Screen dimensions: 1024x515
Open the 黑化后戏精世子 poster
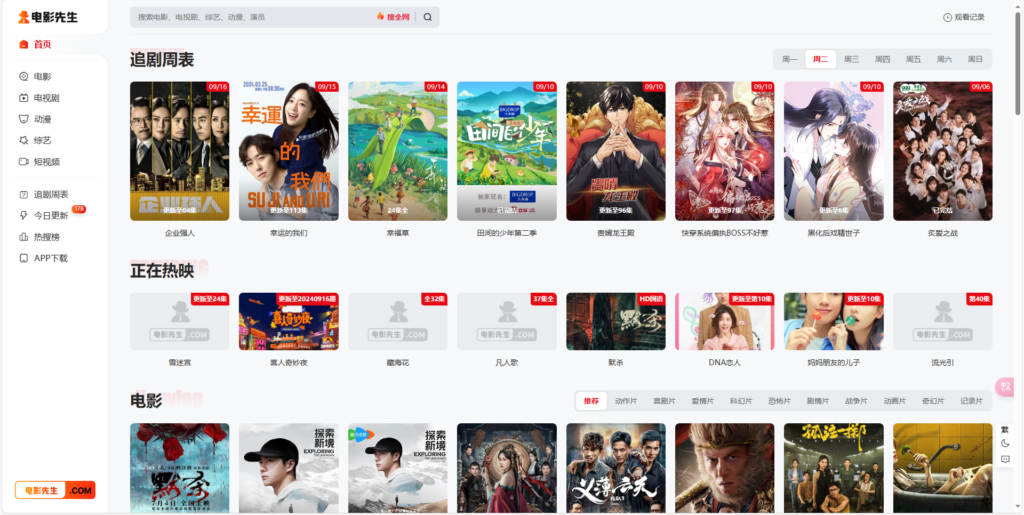coord(833,151)
